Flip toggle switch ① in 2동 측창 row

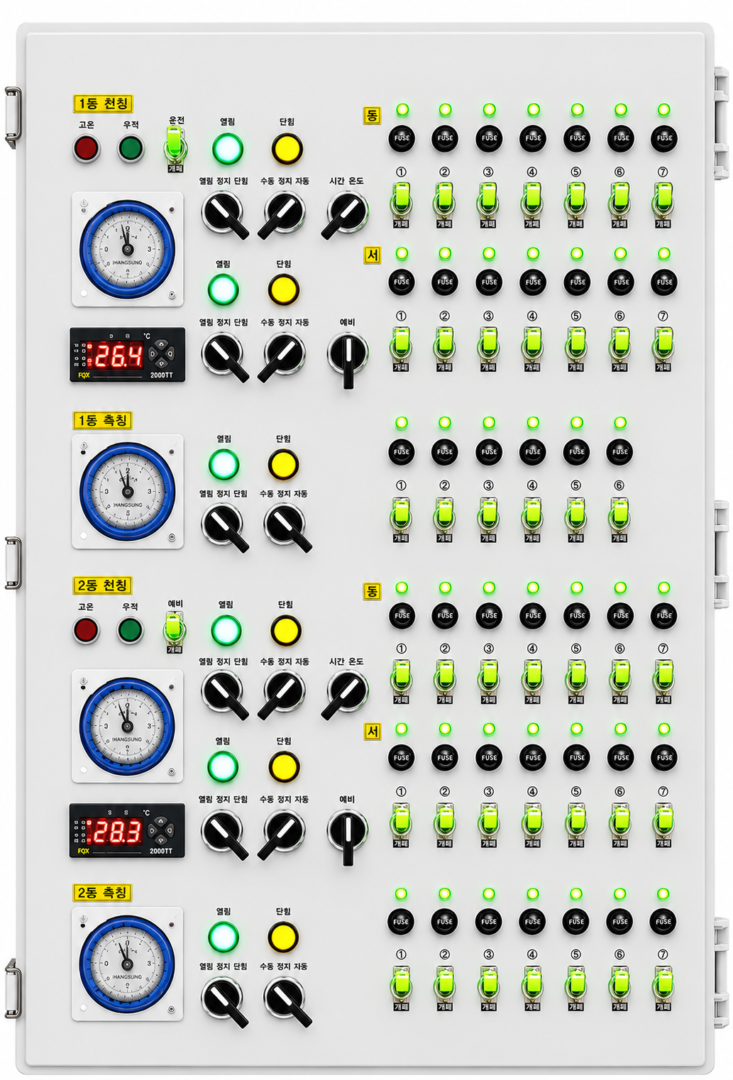[x=402, y=986]
